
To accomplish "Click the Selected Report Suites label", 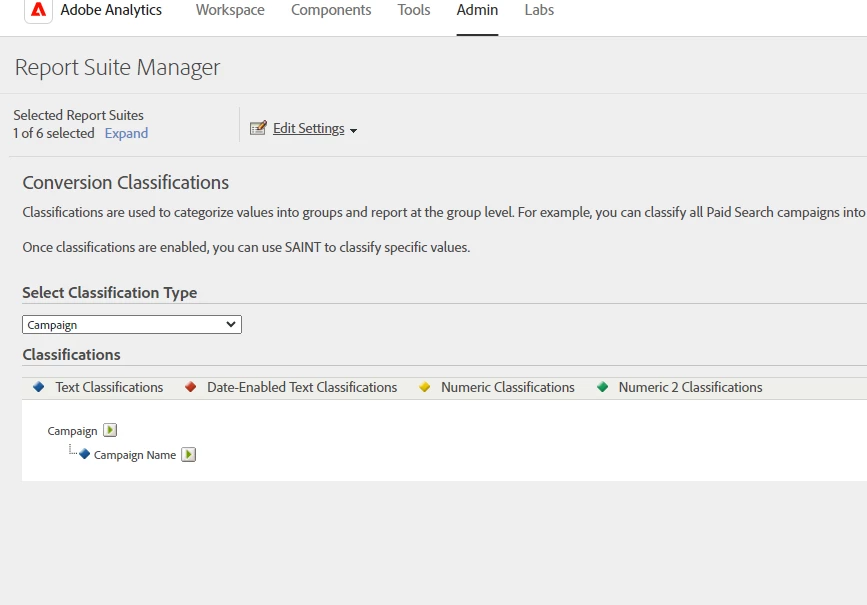I will click(79, 115).
